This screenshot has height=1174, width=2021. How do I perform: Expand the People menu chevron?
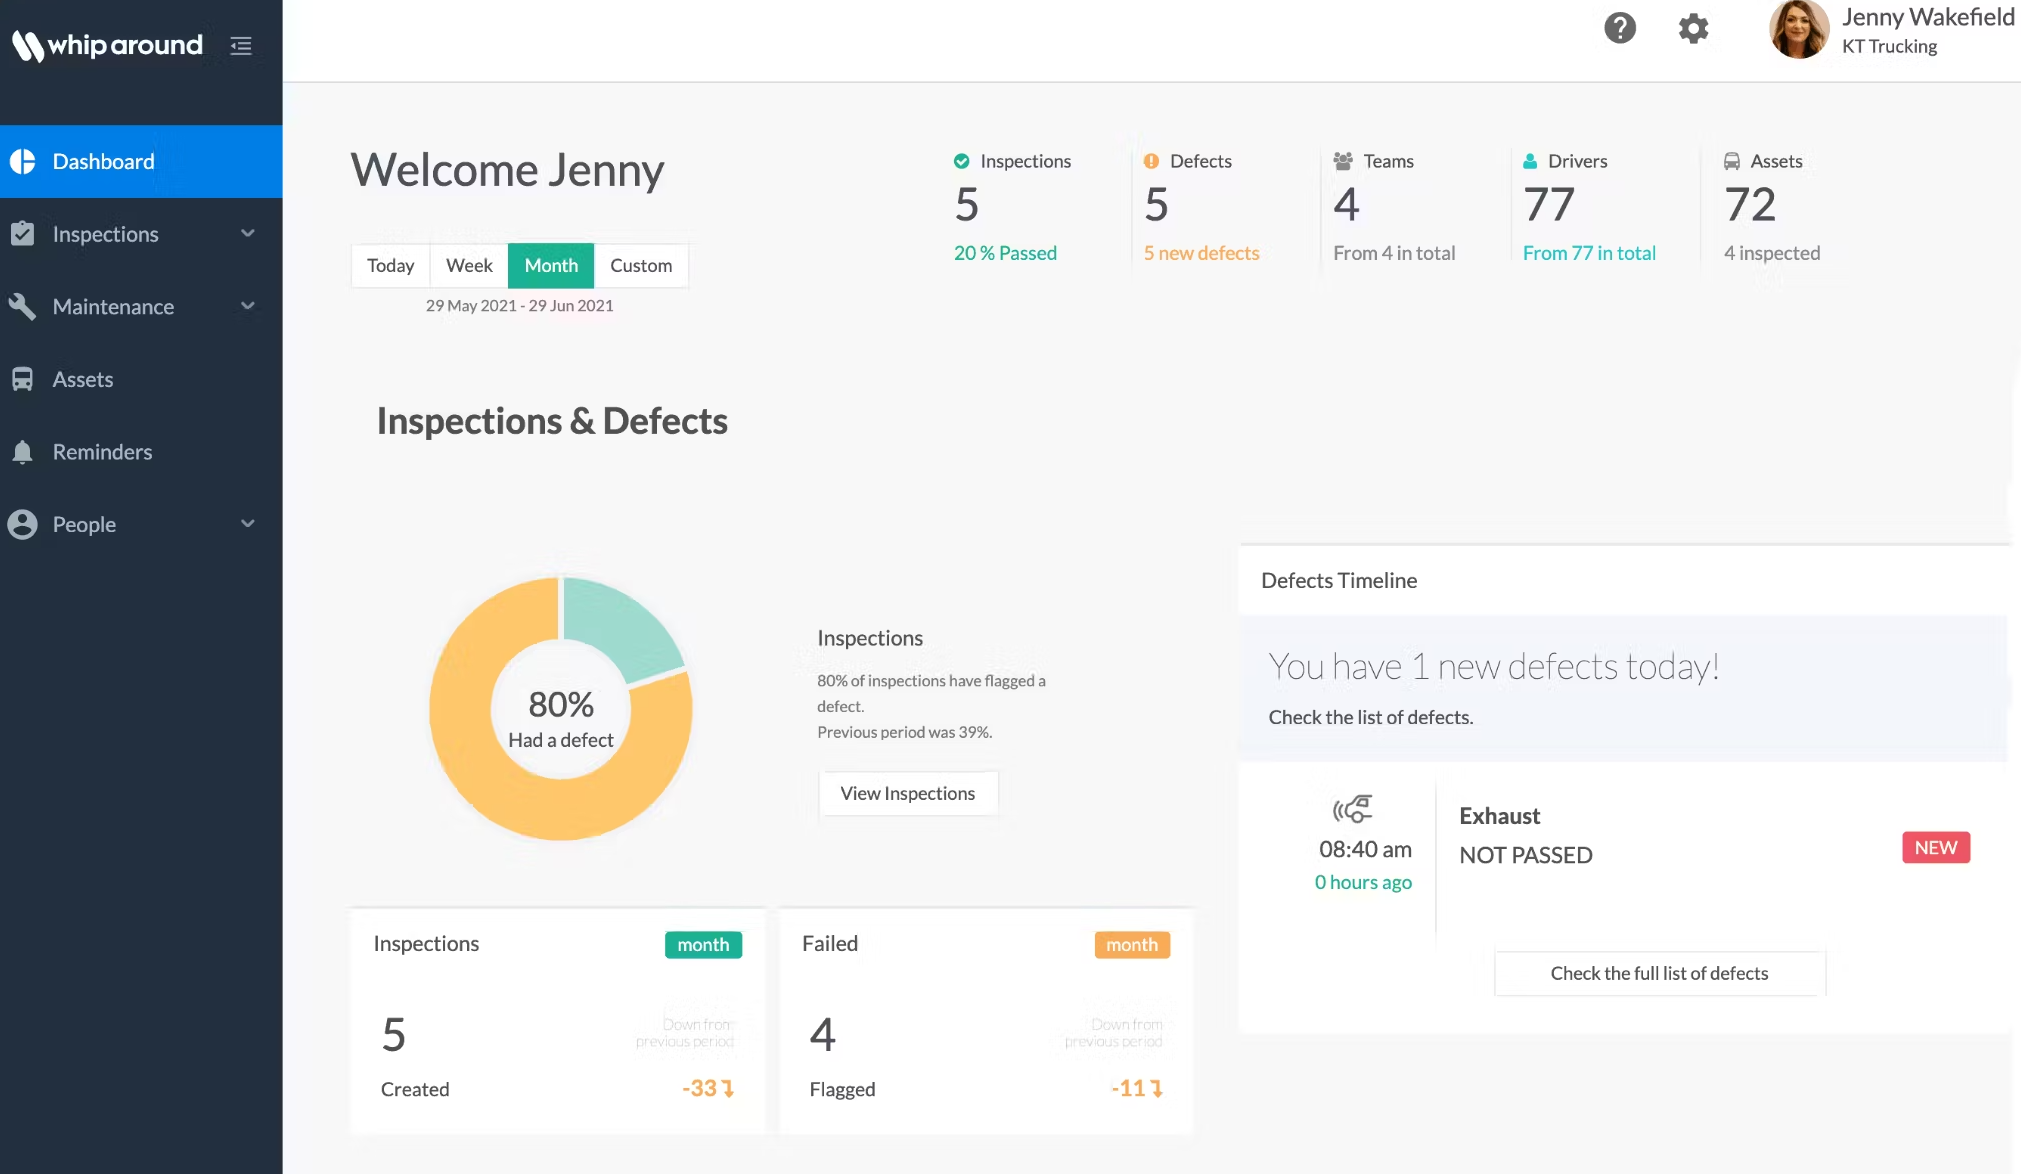tap(248, 524)
